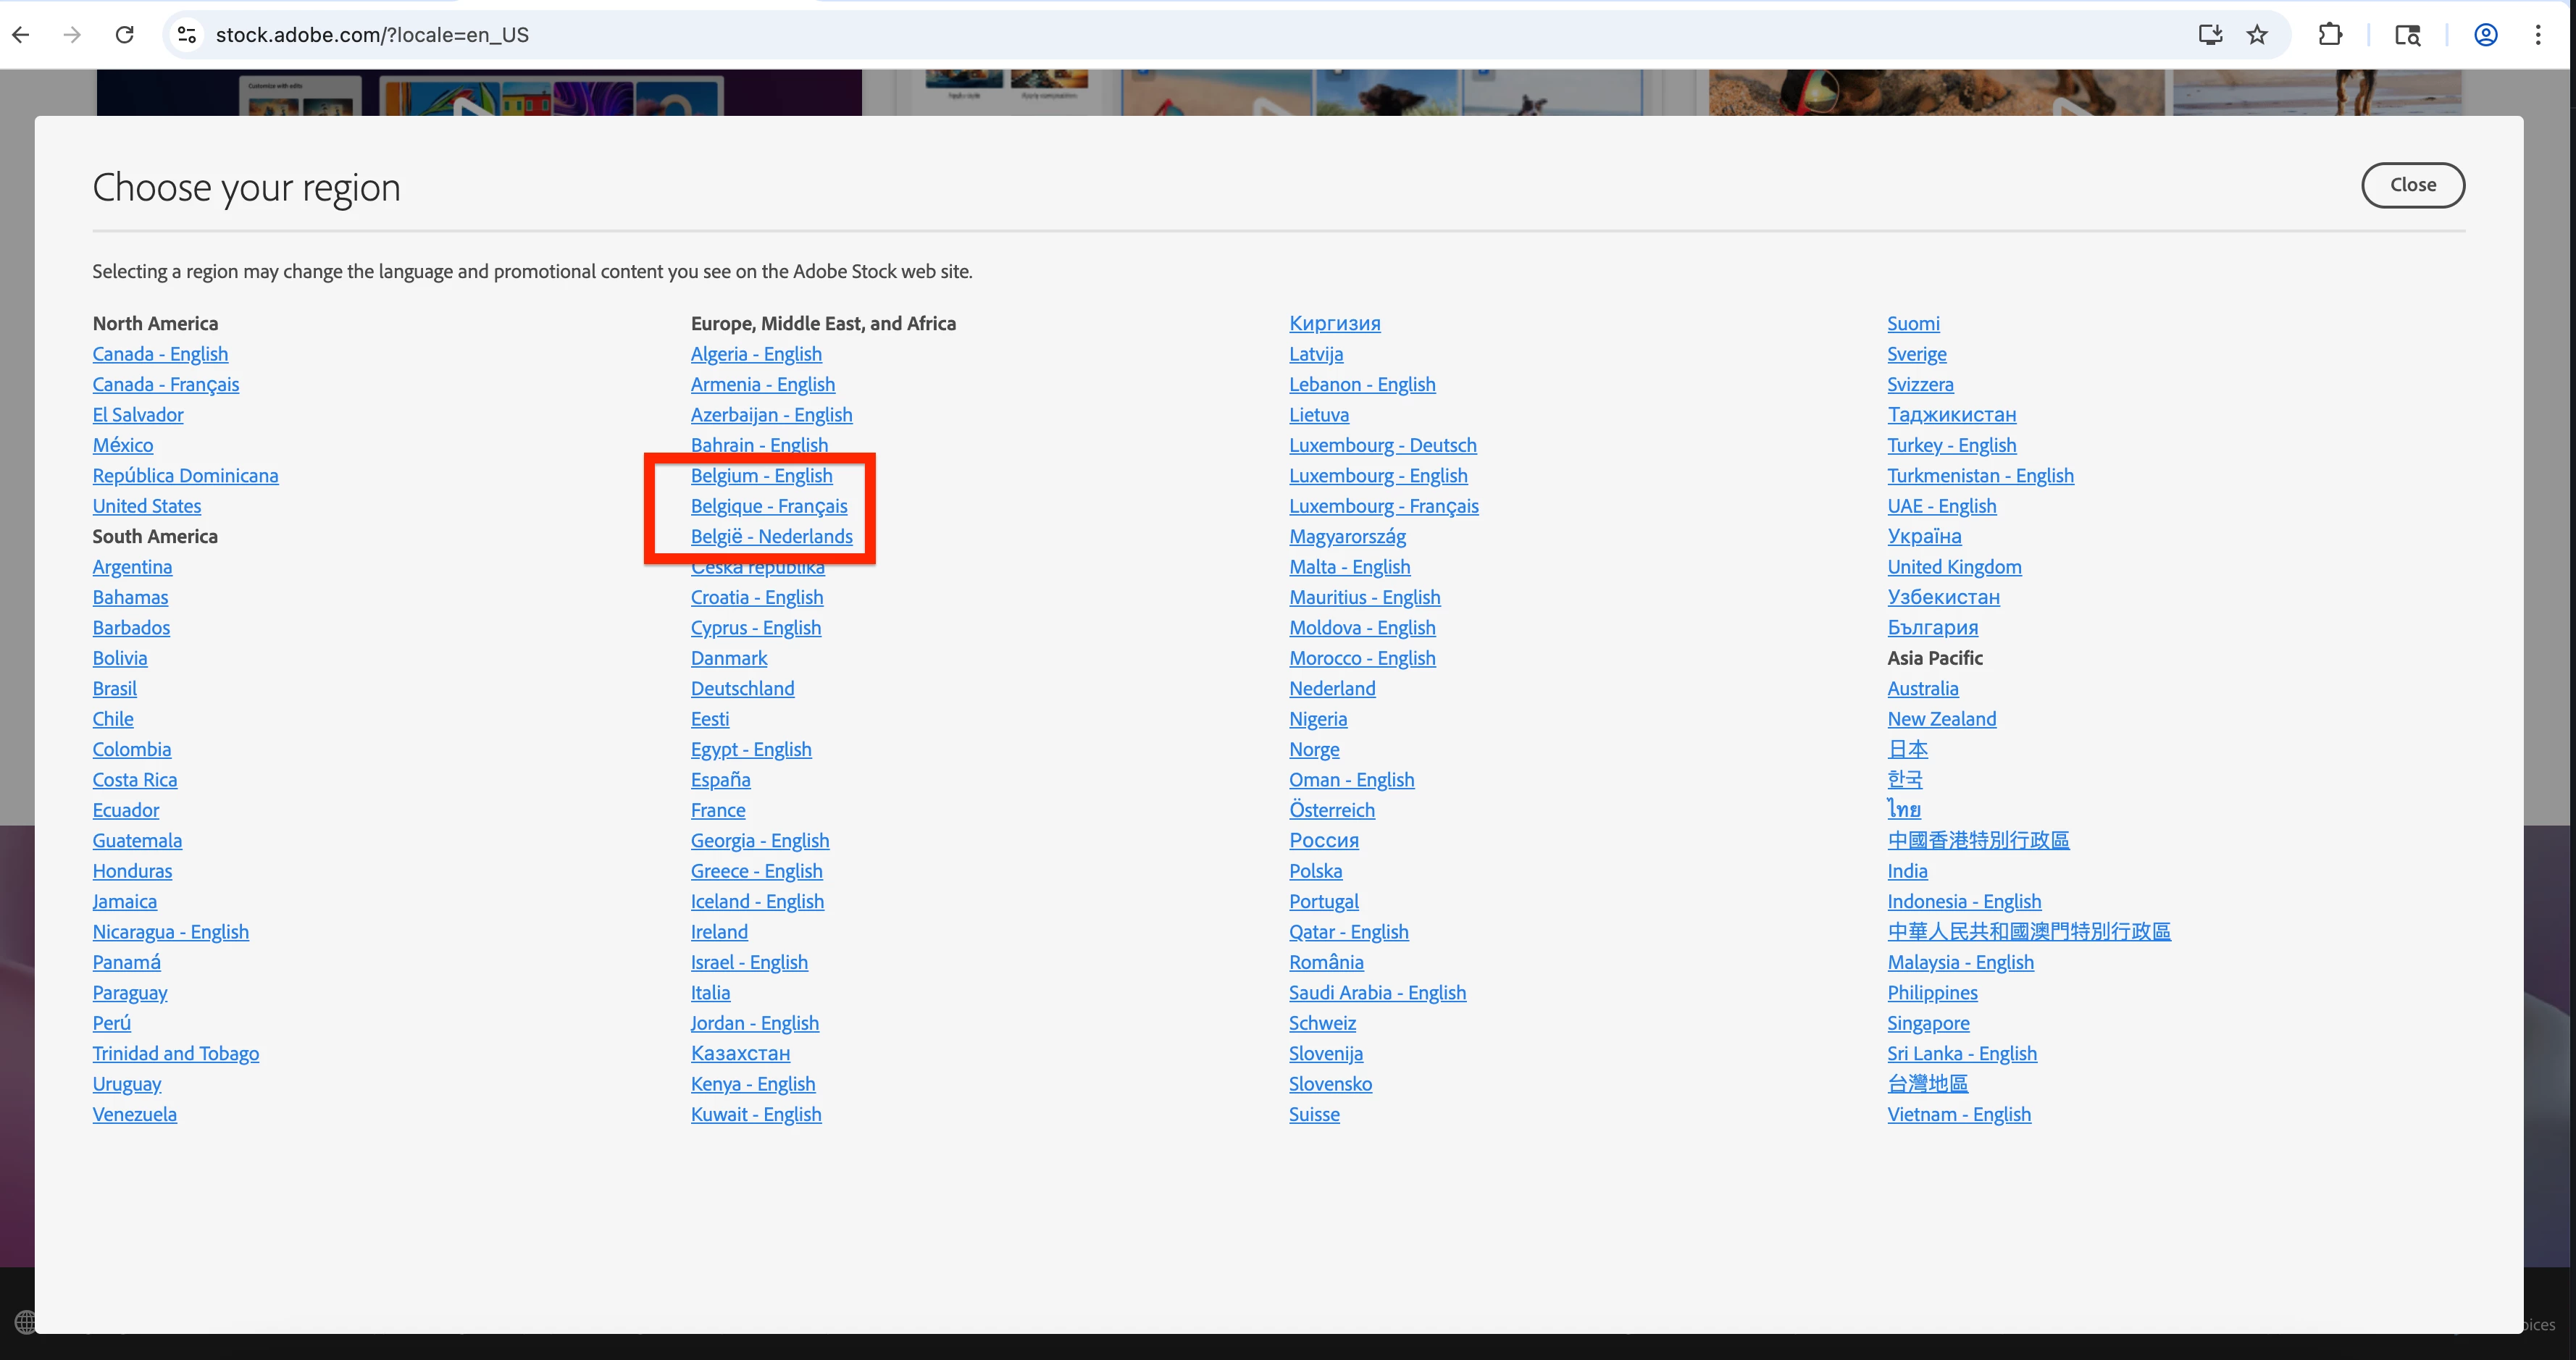Pick 日本 region link

[1908, 749]
